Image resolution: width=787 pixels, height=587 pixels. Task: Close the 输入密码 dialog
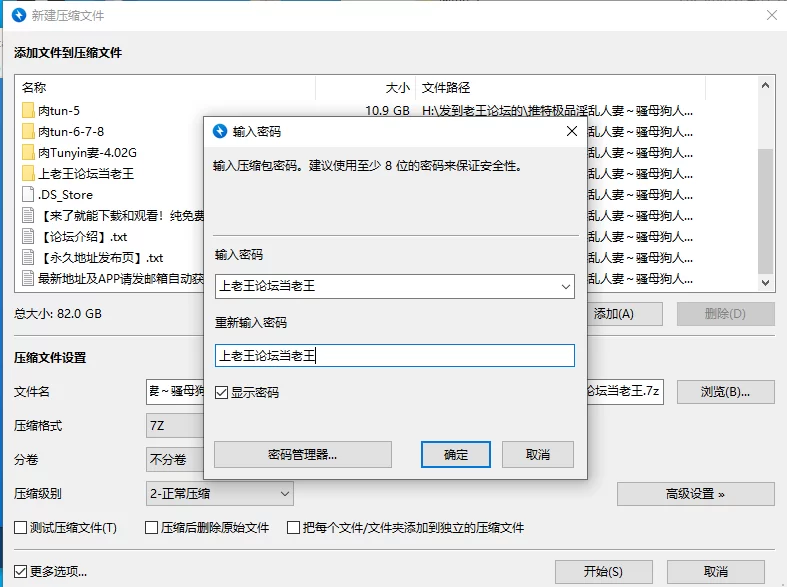(572, 131)
